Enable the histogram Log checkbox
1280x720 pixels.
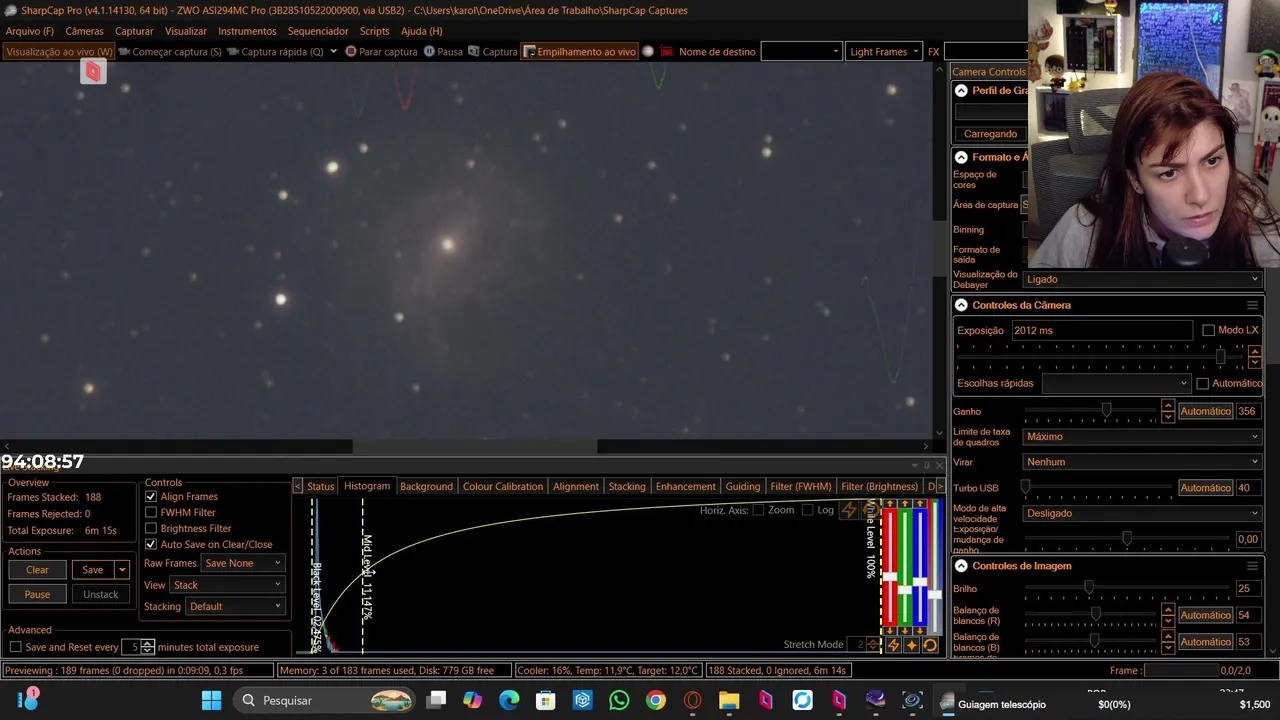[806, 510]
